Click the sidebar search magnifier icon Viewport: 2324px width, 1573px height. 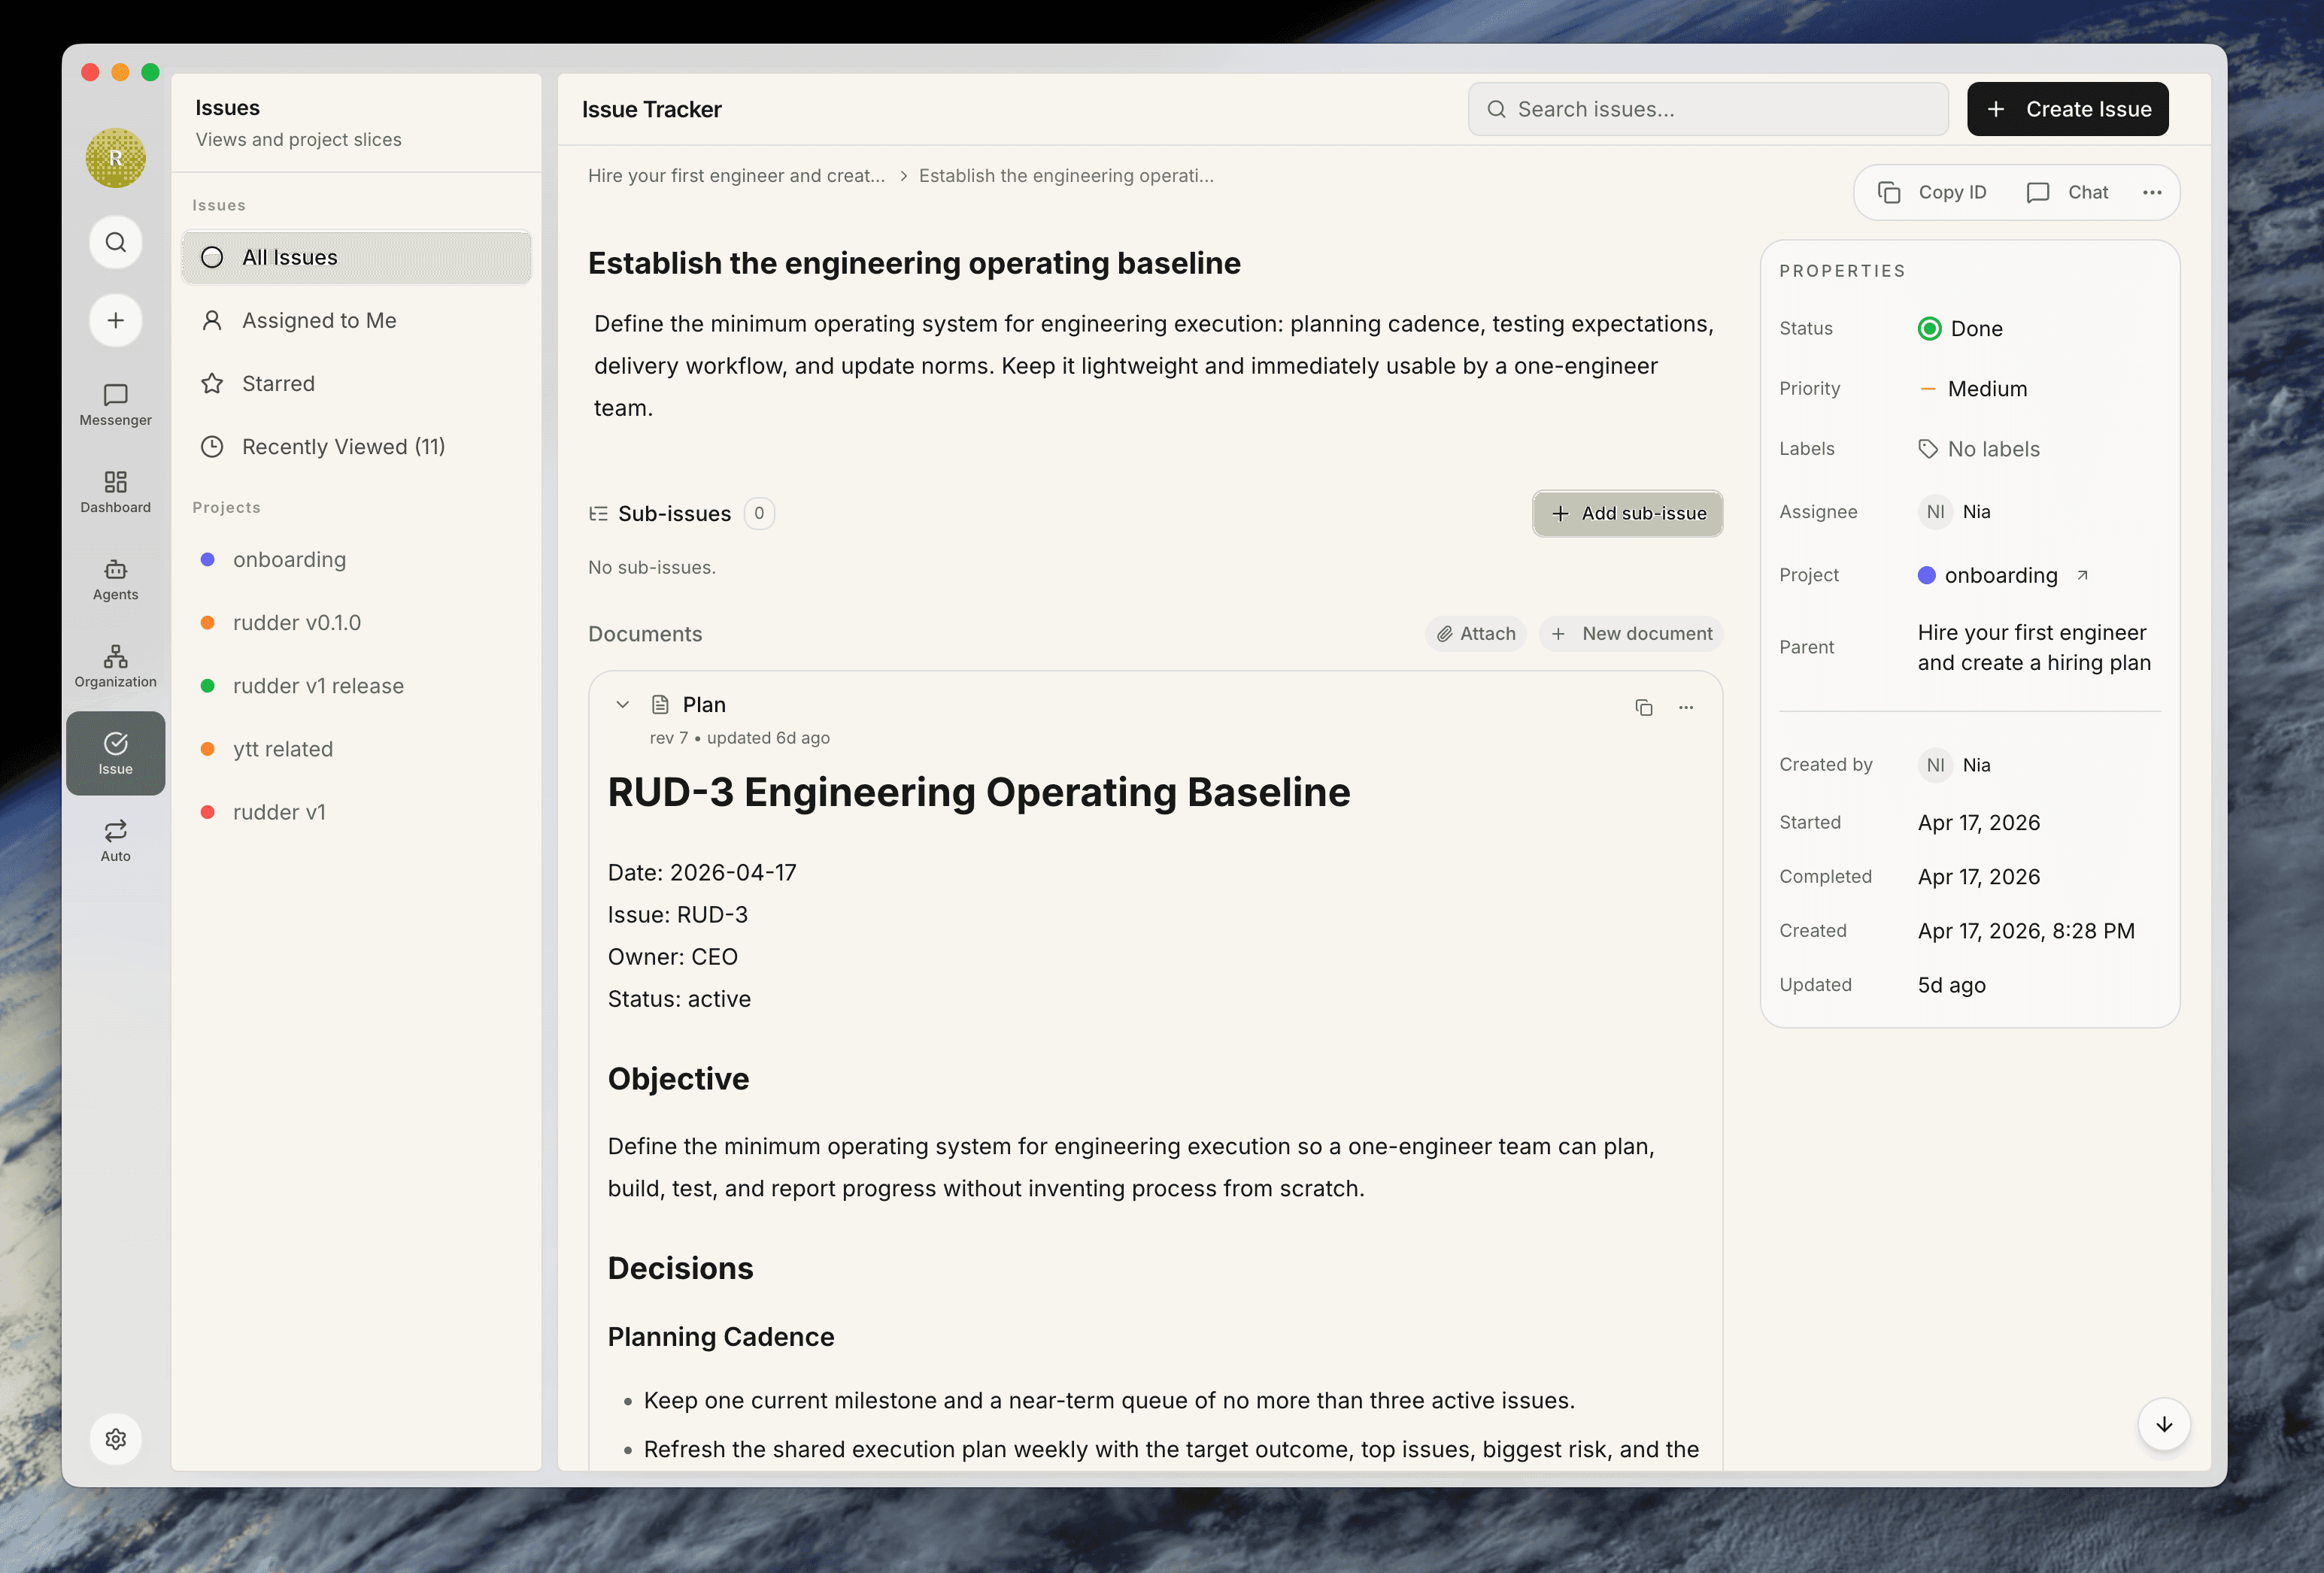point(116,242)
